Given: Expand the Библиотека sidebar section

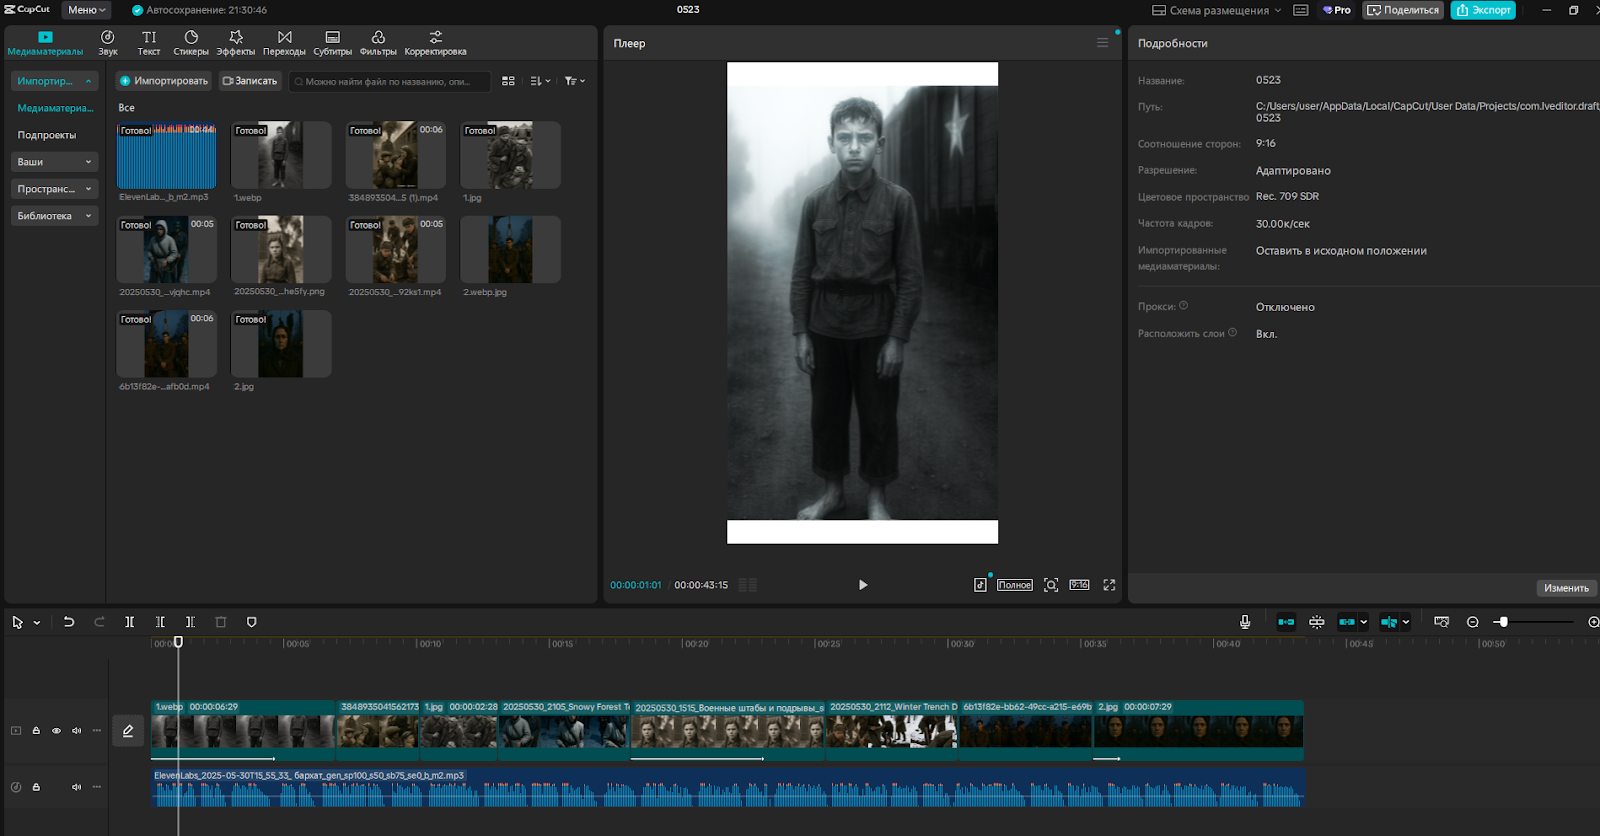Looking at the screenshot, I should coord(54,216).
